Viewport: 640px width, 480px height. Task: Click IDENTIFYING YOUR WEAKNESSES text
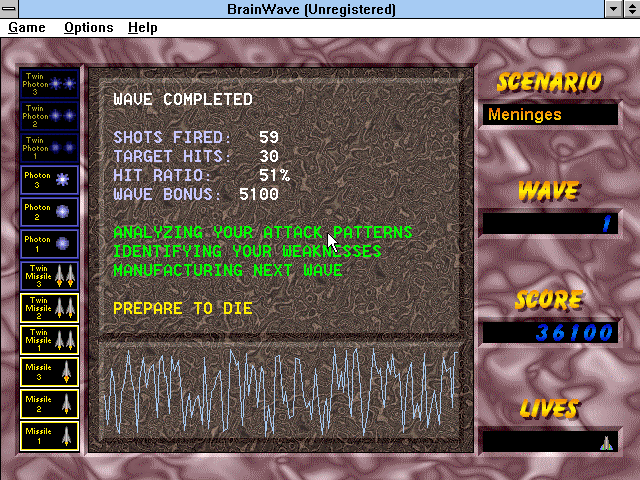click(x=247, y=251)
